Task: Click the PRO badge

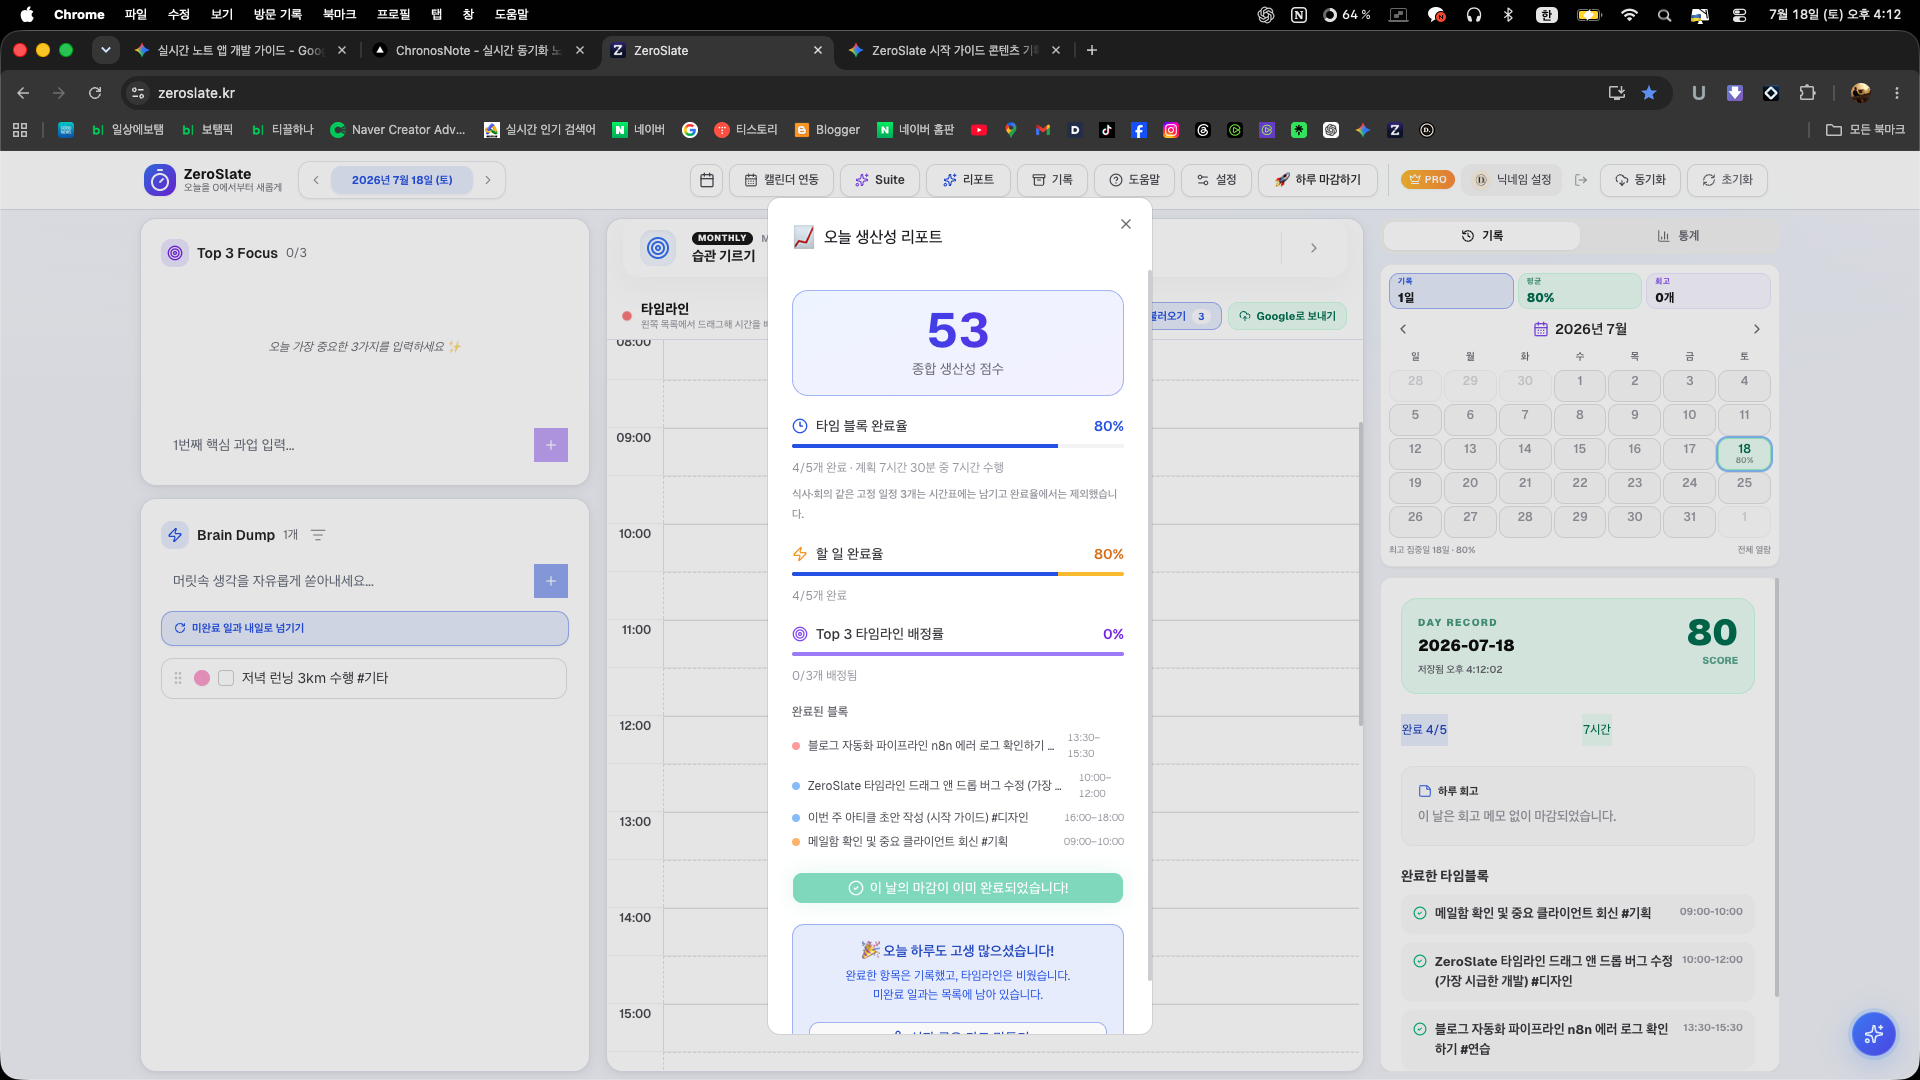Action: (x=1428, y=180)
